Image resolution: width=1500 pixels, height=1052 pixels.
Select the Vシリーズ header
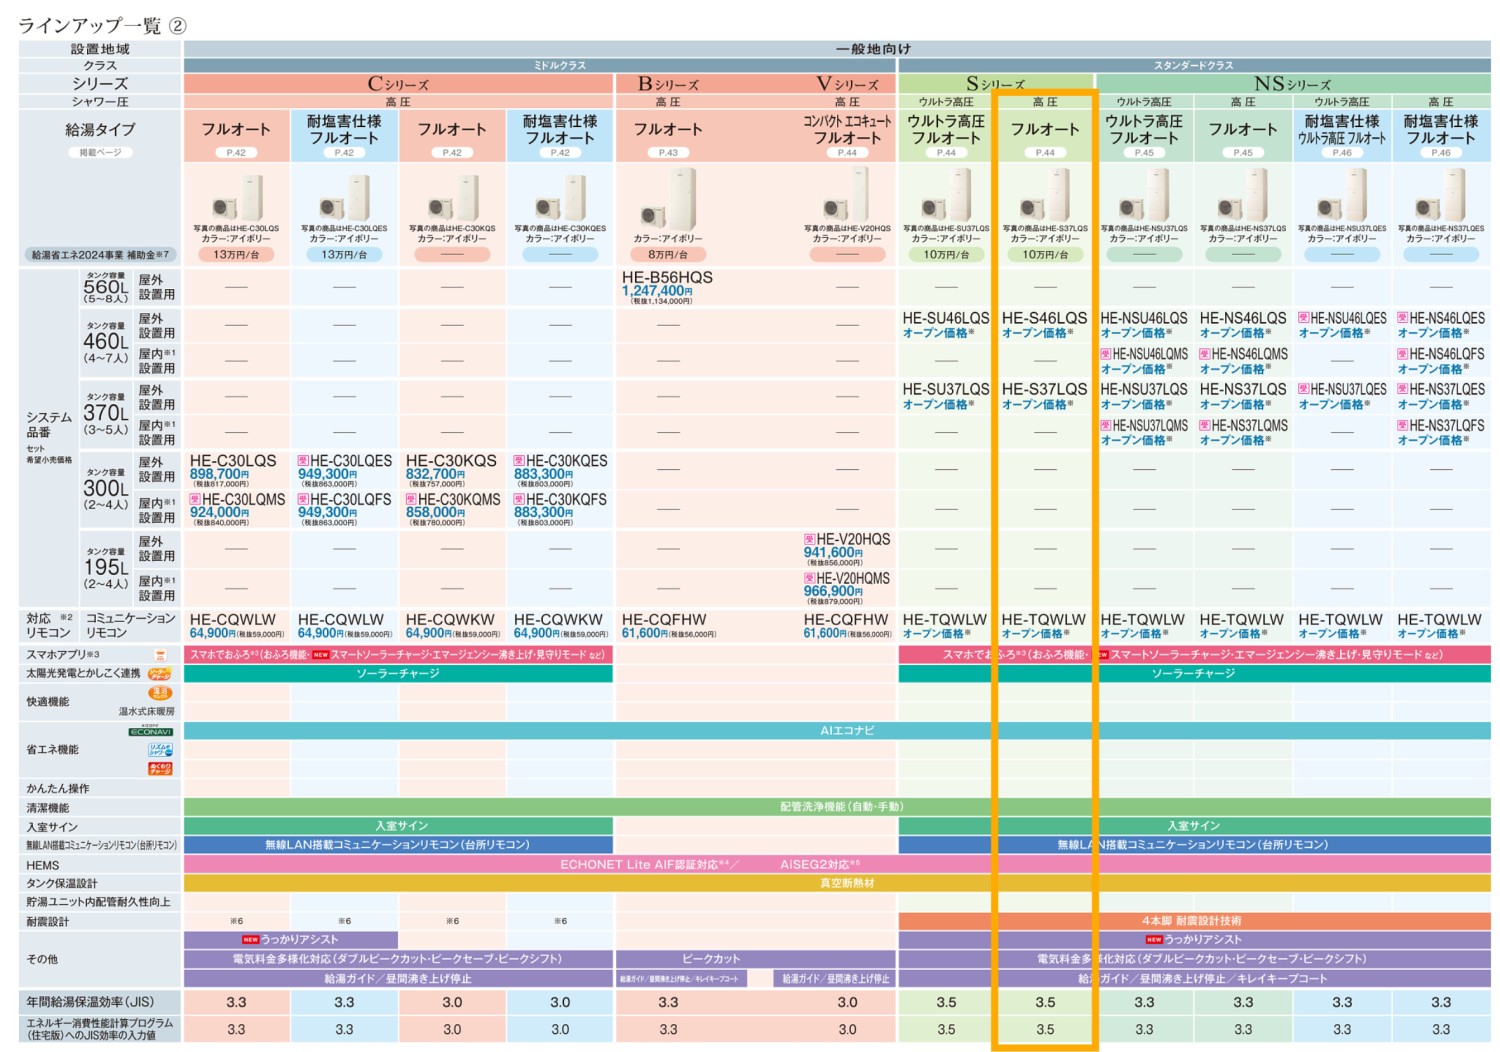847,84
